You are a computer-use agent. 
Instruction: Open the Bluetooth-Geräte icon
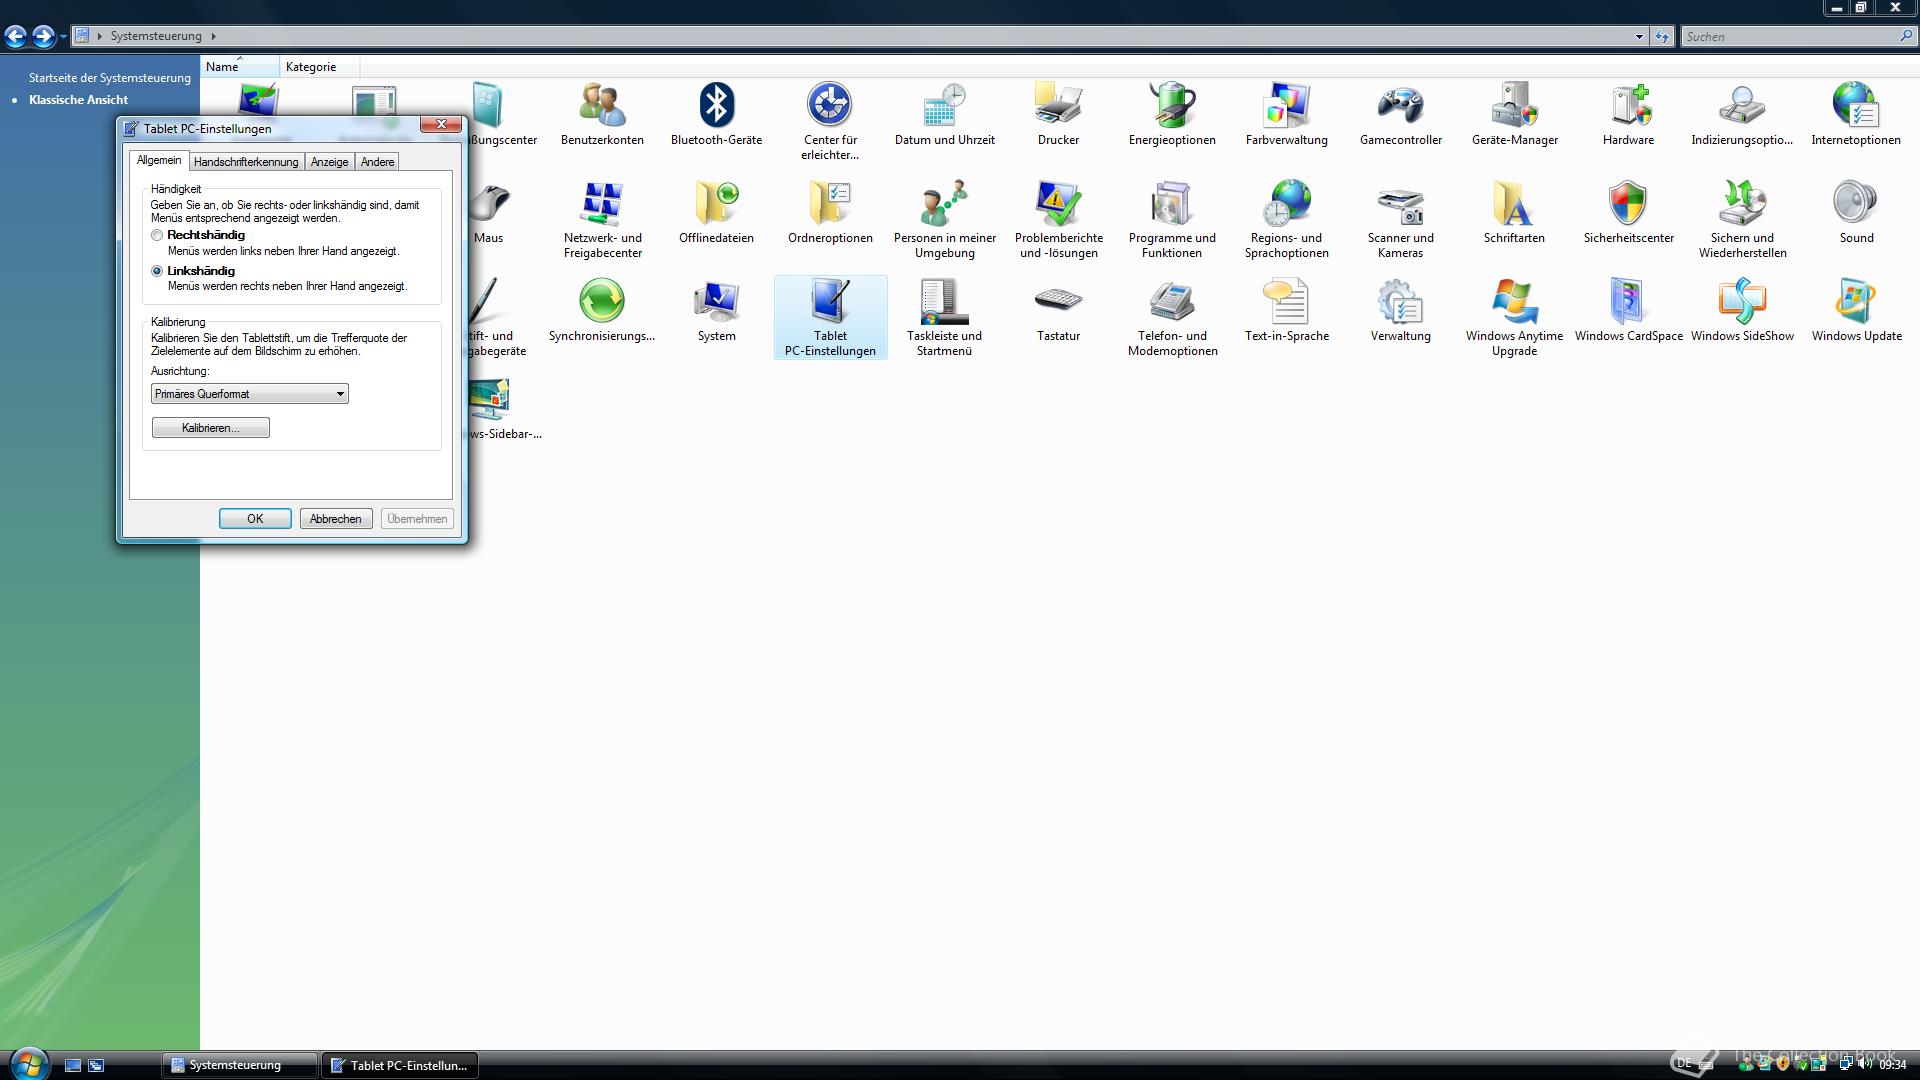coord(716,106)
